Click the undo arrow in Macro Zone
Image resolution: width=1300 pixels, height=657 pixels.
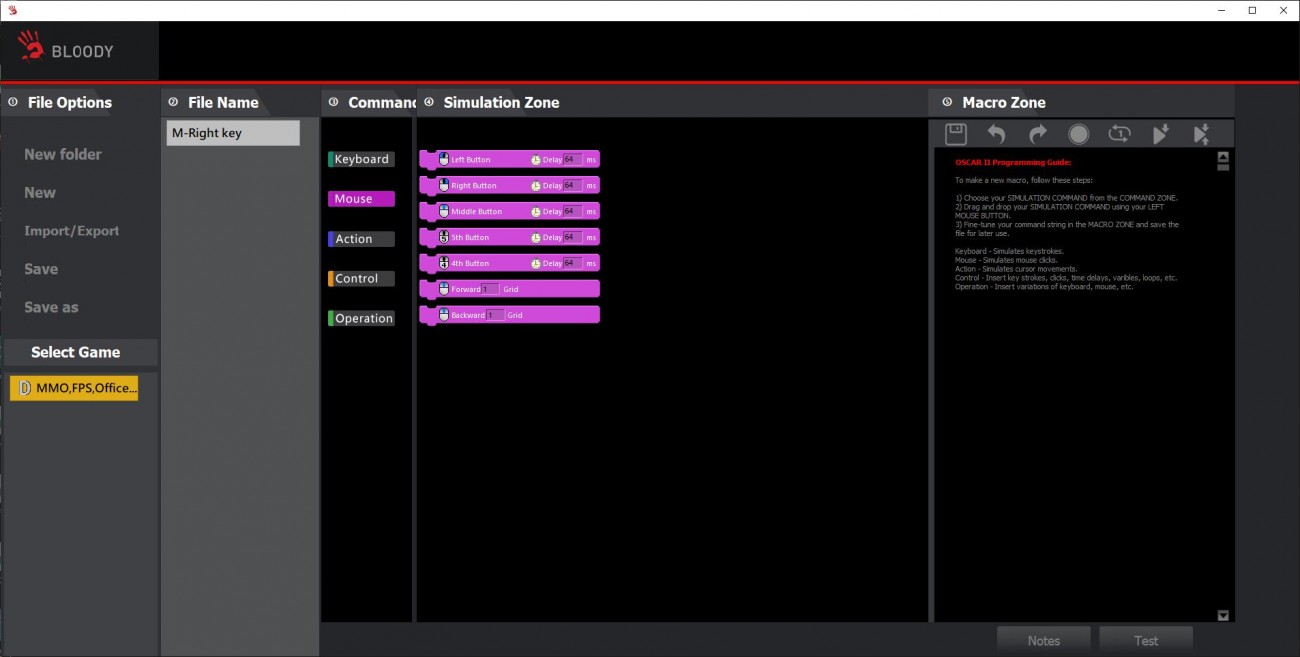pos(996,134)
